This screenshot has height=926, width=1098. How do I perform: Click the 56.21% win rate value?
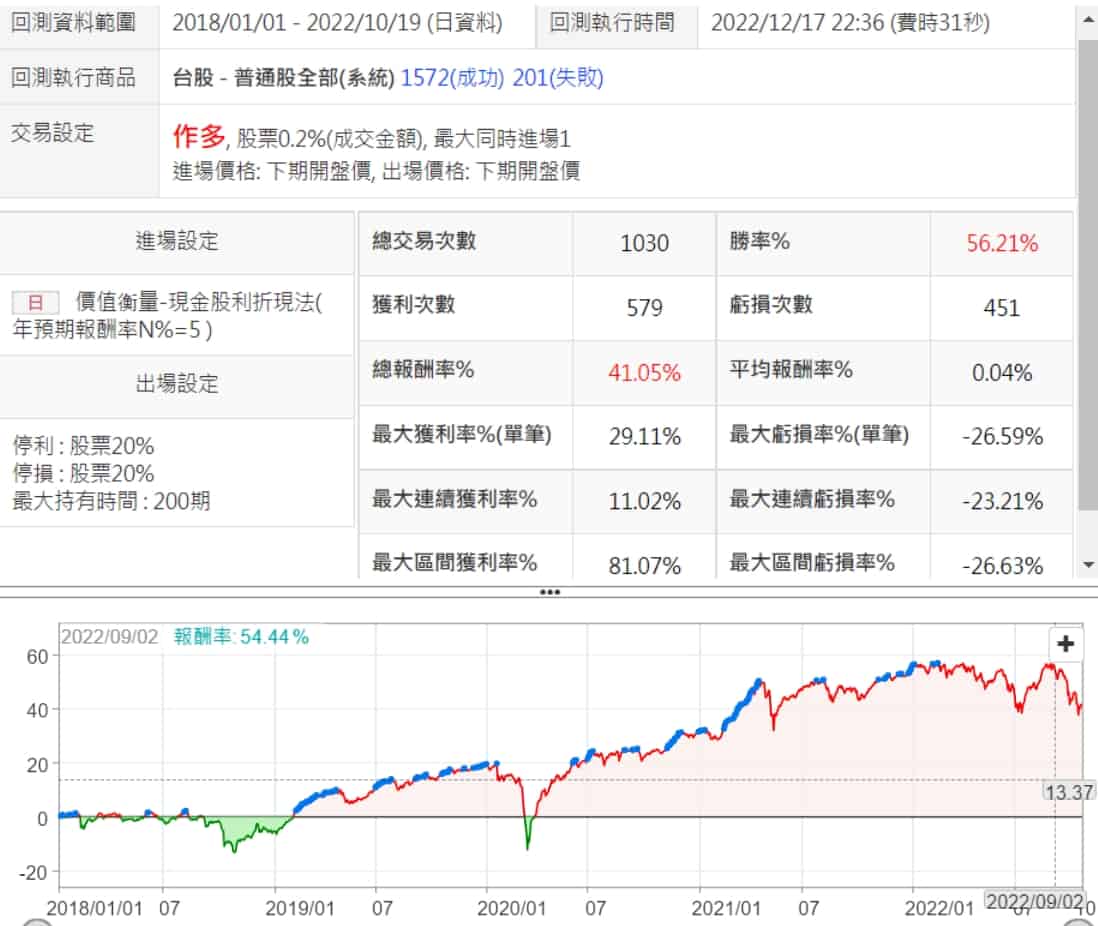(x=1002, y=243)
